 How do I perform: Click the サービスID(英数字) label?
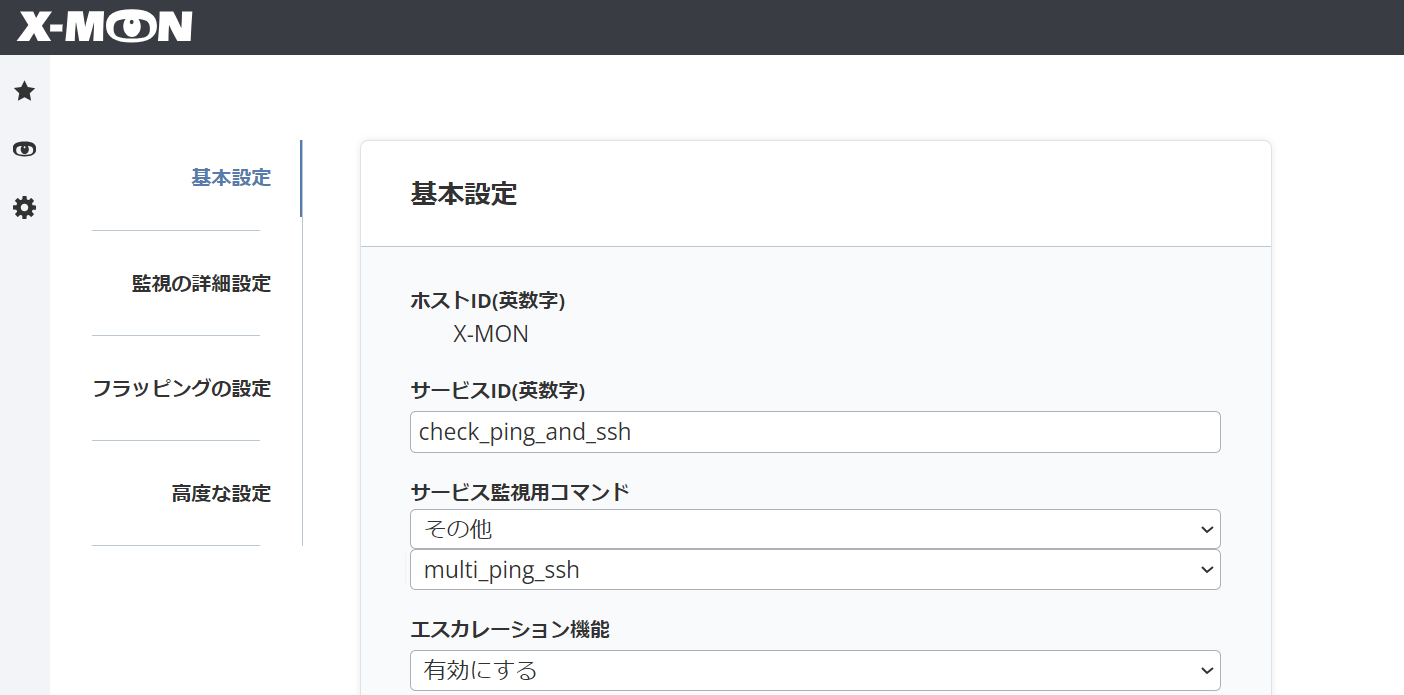[497, 390]
